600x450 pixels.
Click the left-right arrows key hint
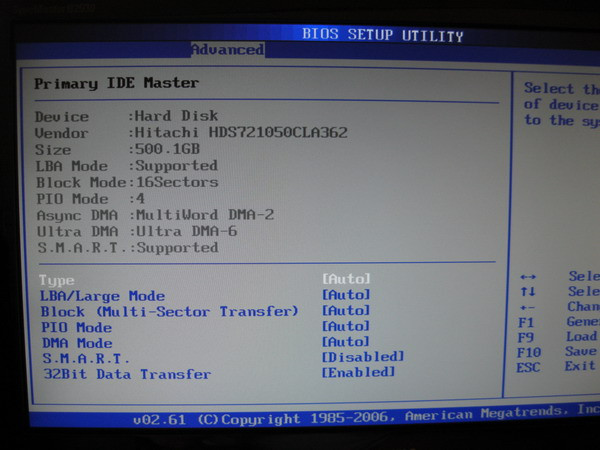pos(528,277)
